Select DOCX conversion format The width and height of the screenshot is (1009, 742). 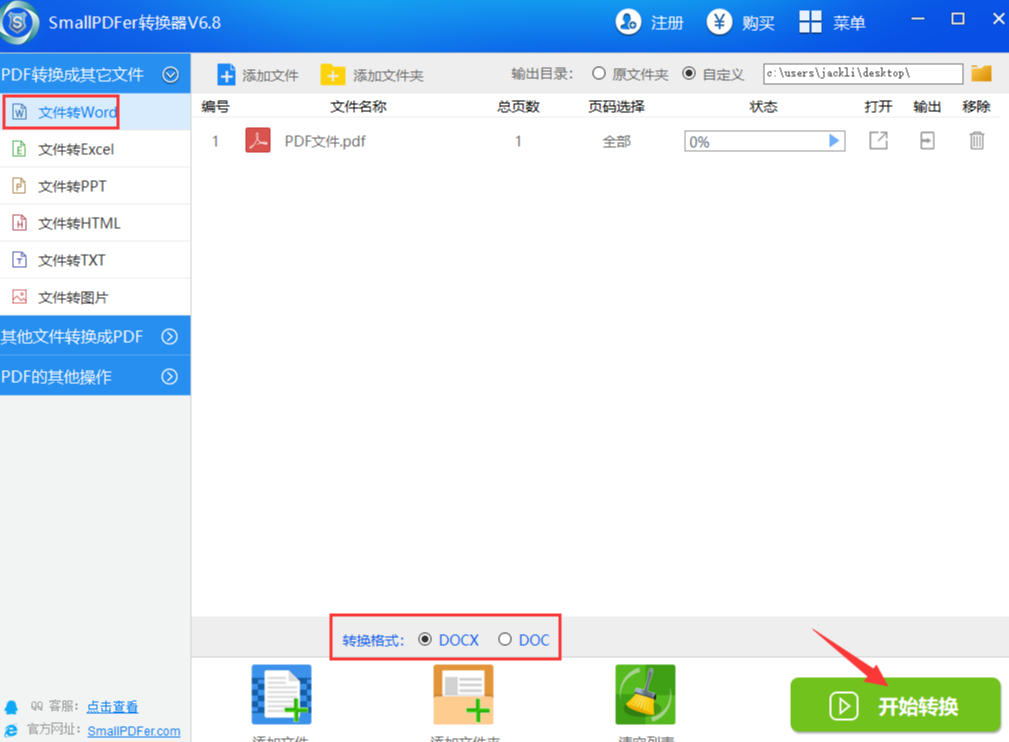[x=425, y=639]
